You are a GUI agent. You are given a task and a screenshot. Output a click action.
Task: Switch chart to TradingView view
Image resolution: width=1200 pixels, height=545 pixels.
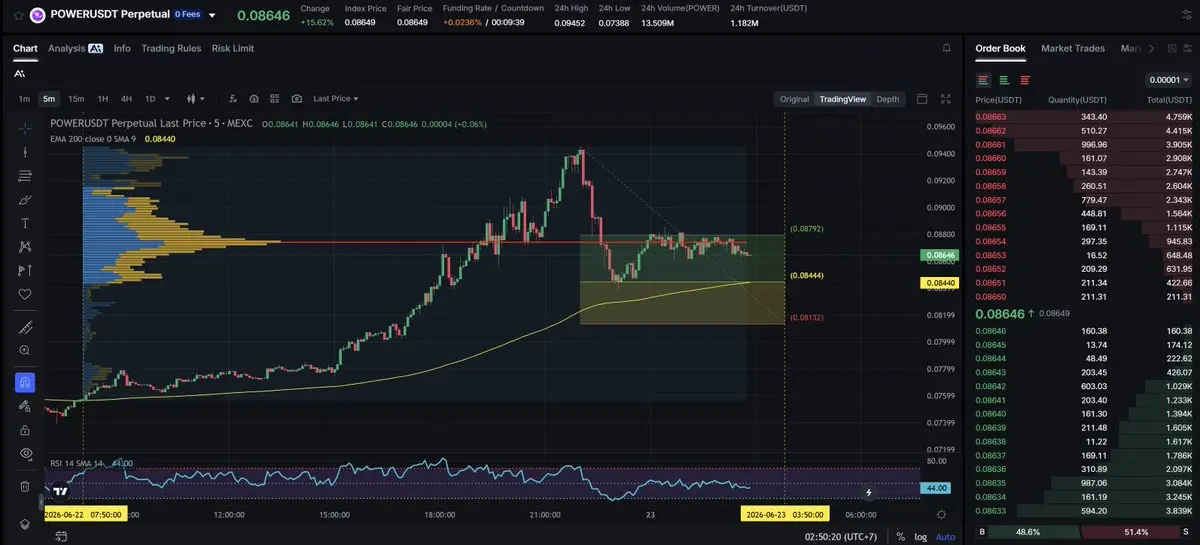tap(842, 99)
